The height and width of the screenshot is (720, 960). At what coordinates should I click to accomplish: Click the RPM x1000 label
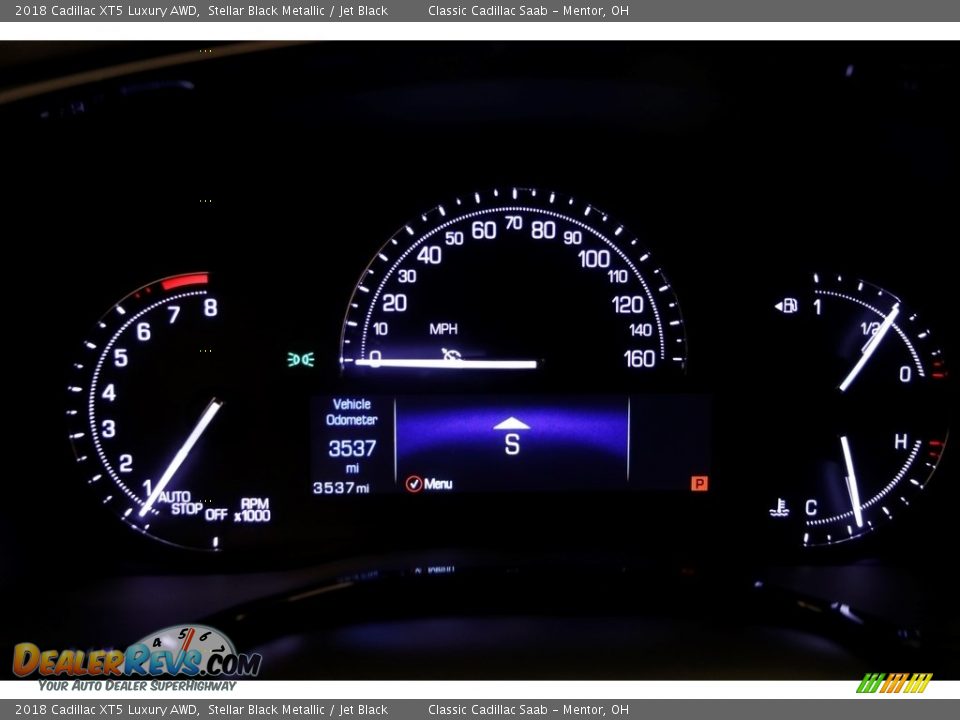coord(253,510)
